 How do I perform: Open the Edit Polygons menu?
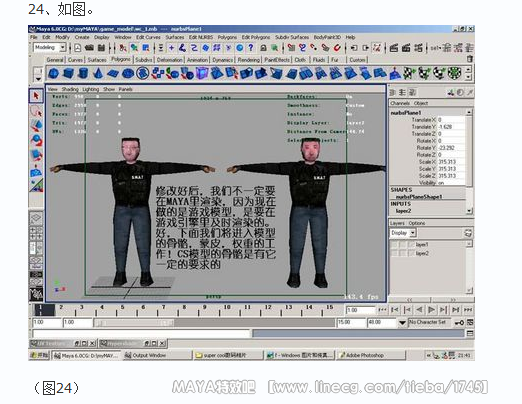[x=256, y=37]
